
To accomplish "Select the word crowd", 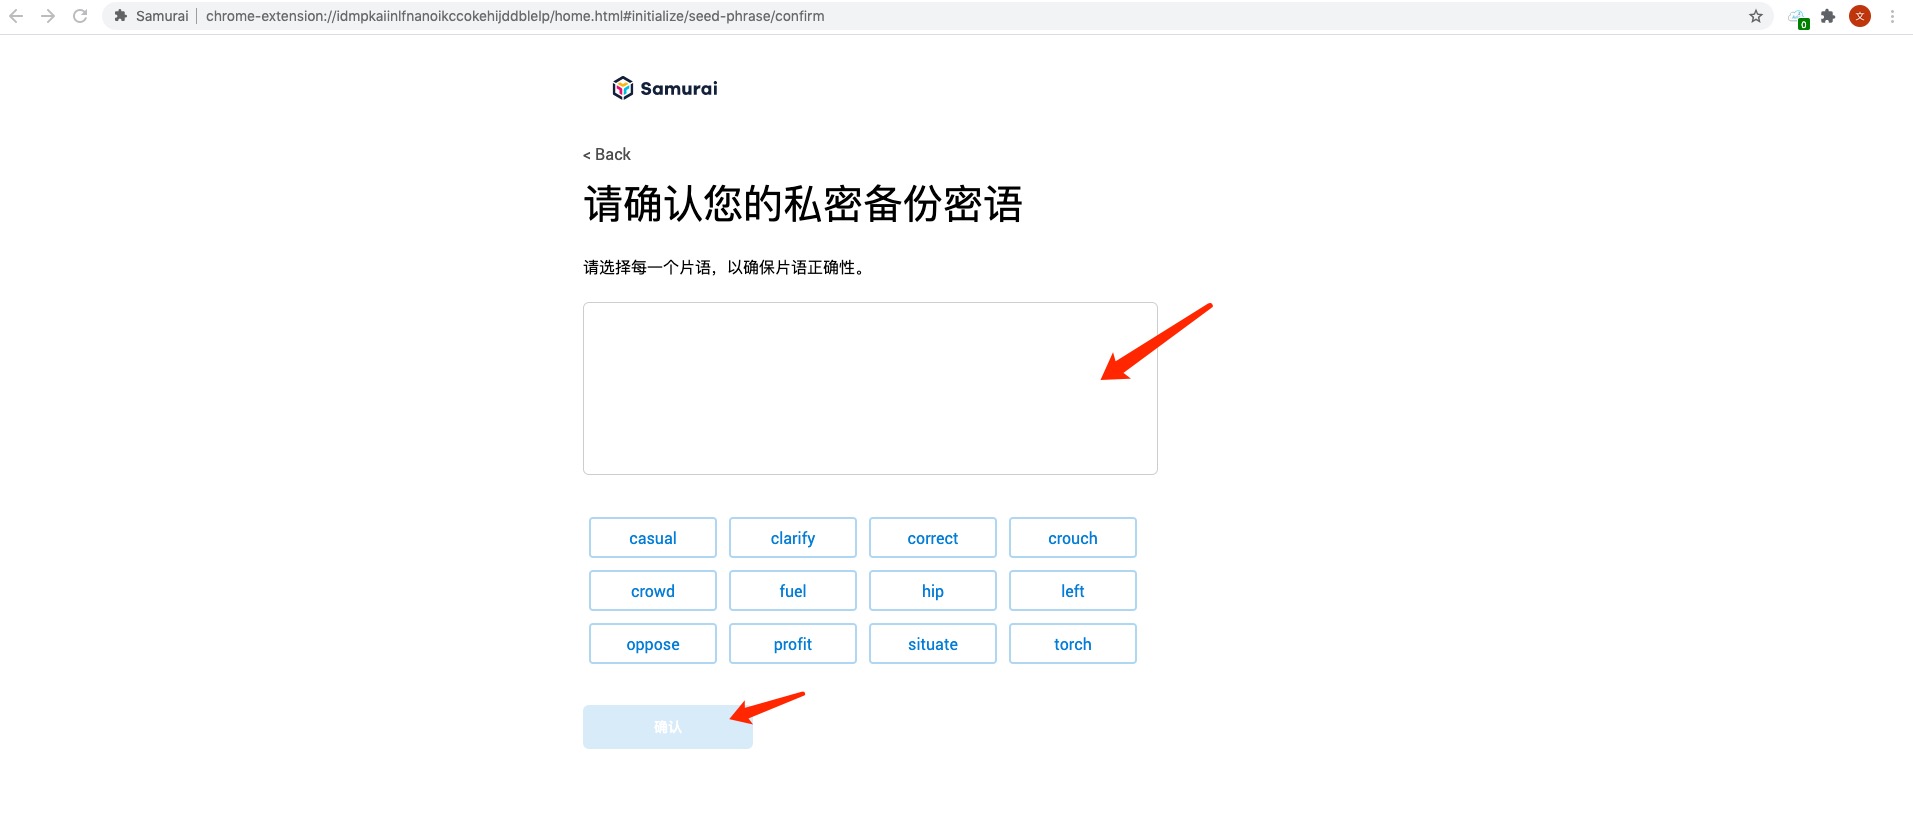I will pos(653,591).
